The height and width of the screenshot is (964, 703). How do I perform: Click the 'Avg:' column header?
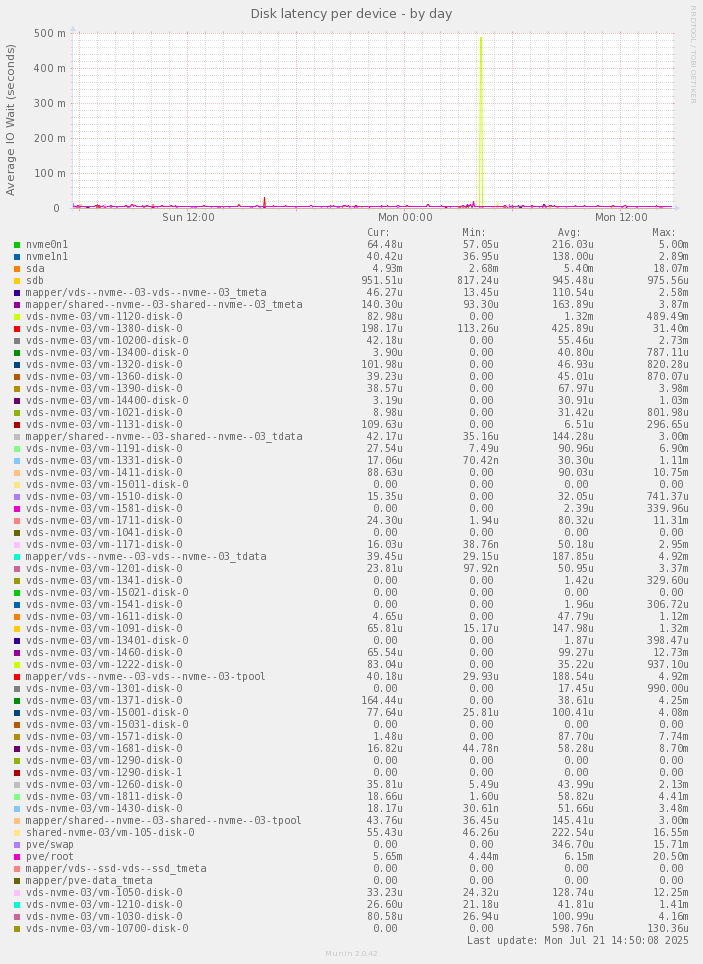point(569,232)
